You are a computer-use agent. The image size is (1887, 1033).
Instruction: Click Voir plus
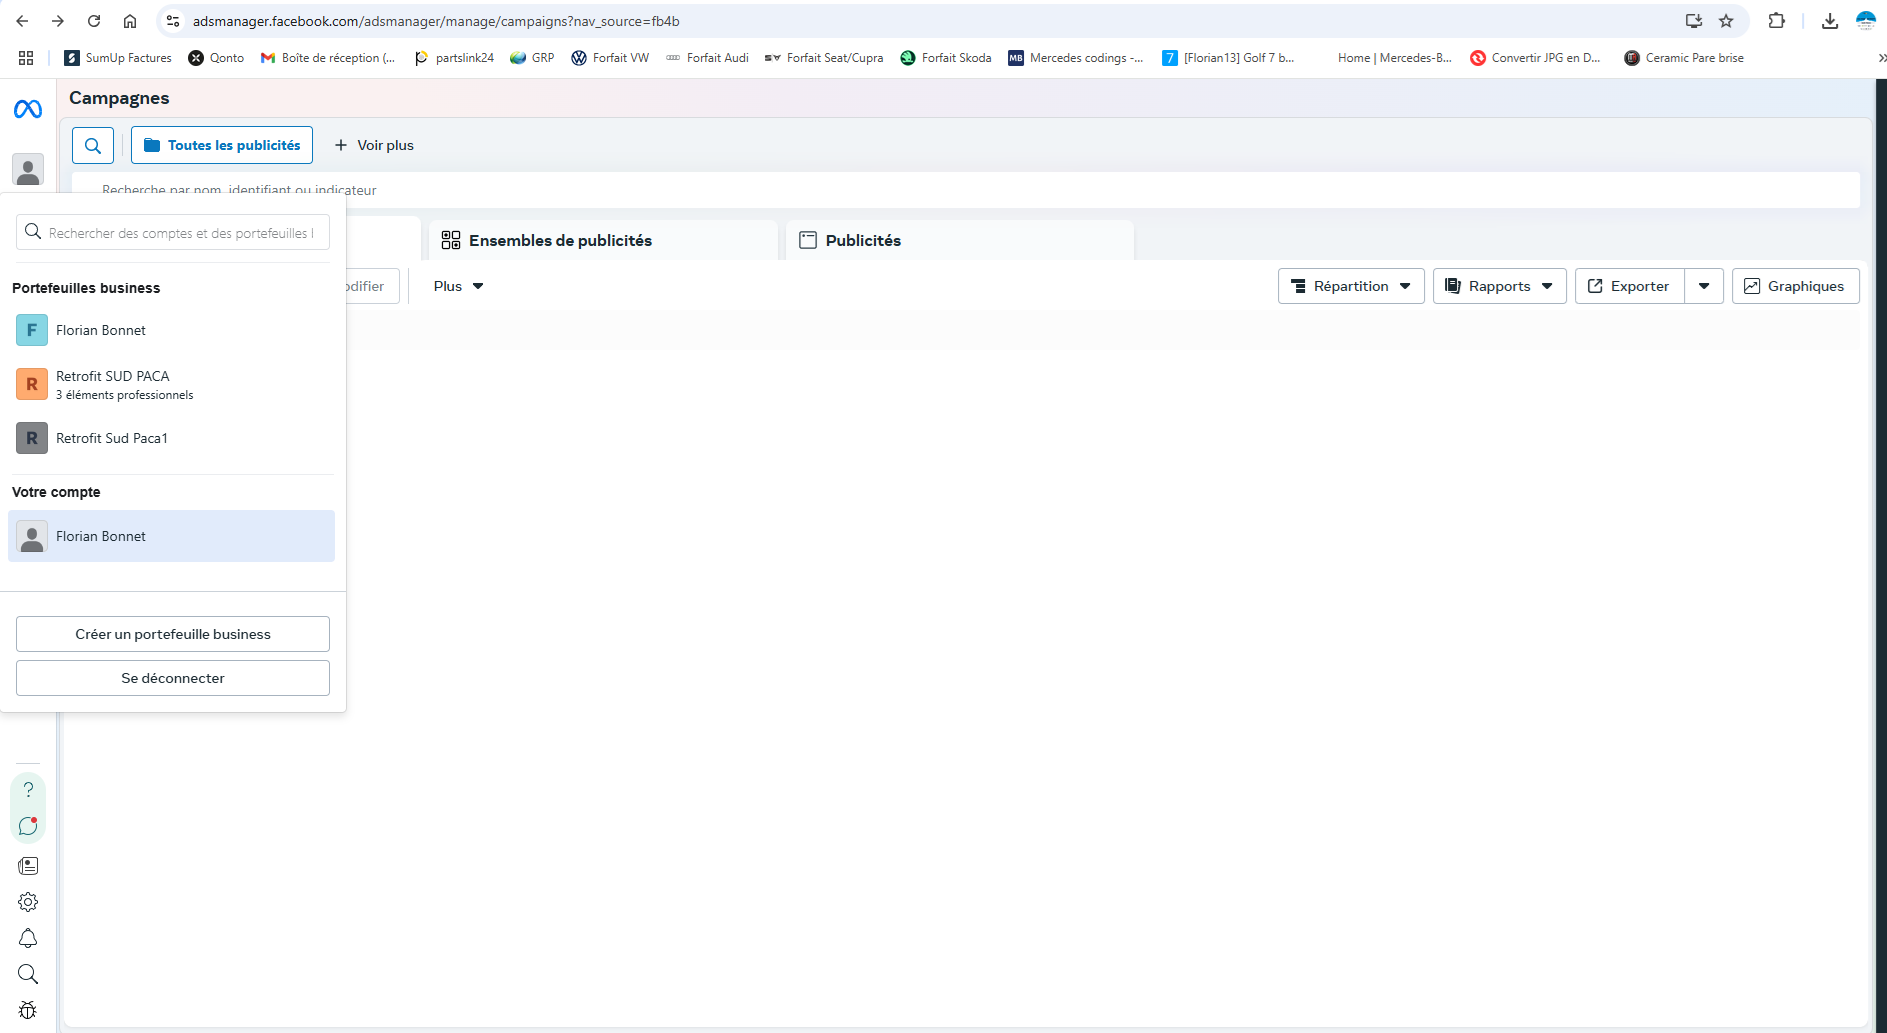click(x=374, y=145)
